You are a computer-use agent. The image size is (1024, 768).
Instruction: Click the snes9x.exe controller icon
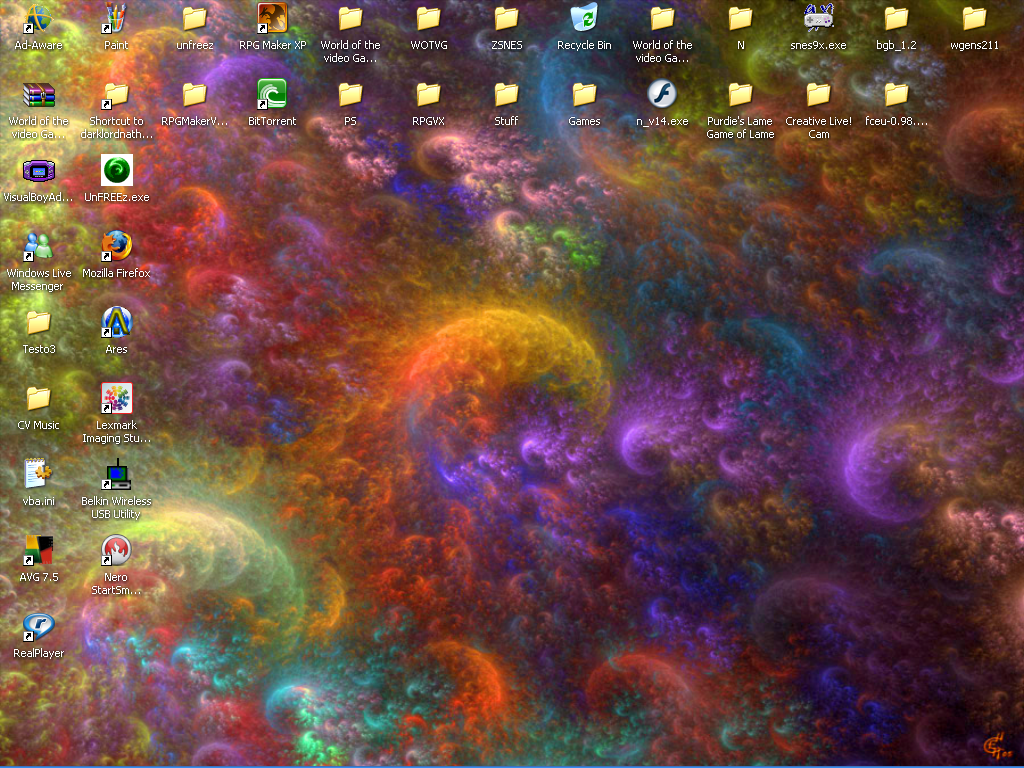coord(818,18)
